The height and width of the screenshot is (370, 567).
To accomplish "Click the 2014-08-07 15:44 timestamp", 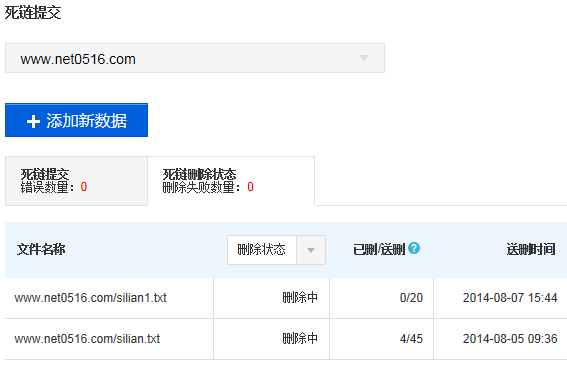I will 510,298.
